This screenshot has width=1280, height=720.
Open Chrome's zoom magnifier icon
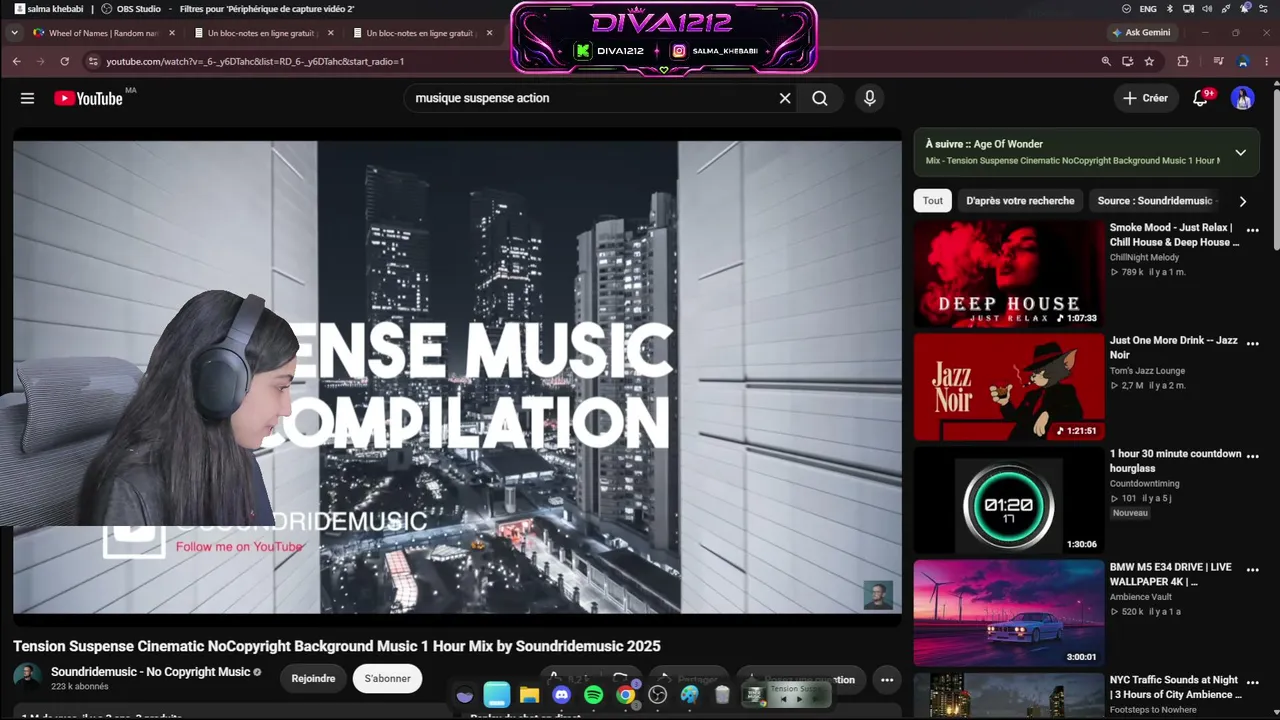click(1106, 61)
